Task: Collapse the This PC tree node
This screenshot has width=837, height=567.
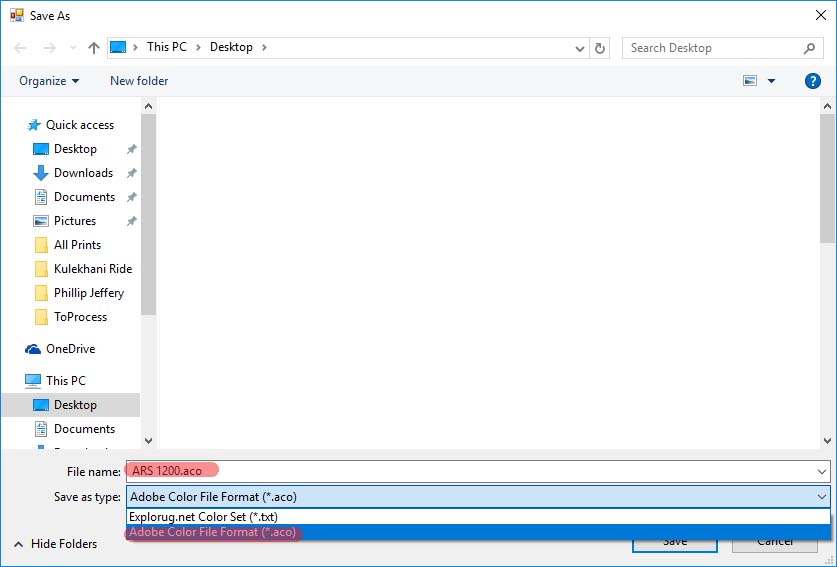Action: [12, 381]
